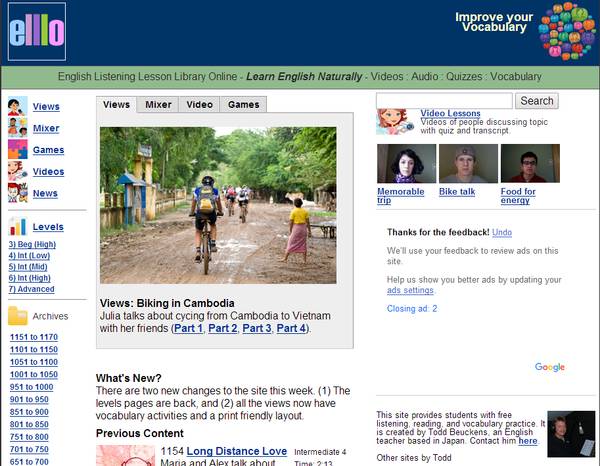Open the Memorable trip video thumbnail
600x466 pixels.
406,164
